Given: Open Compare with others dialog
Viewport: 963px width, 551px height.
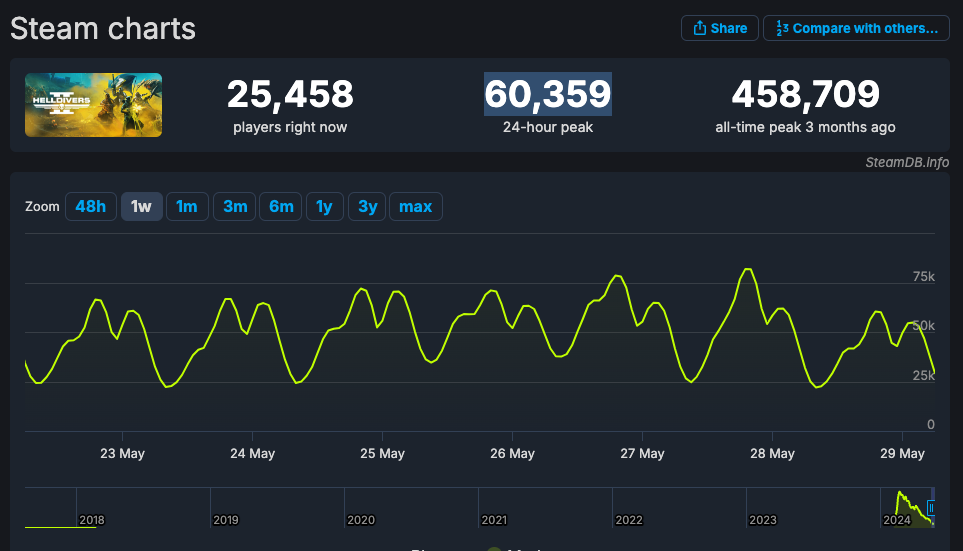Looking at the screenshot, I should (x=856, y=28).
